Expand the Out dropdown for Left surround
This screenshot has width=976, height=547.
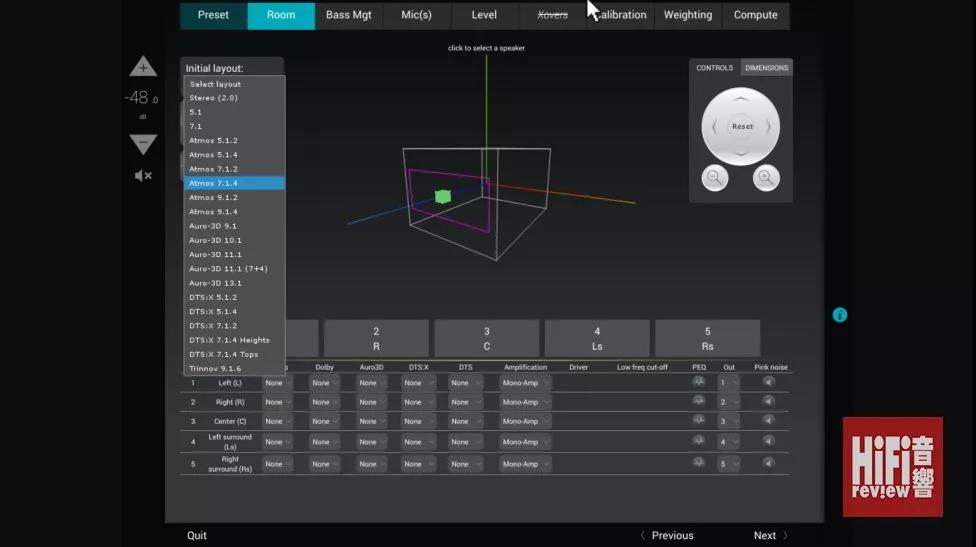pyautogui.click(x=730, y=442)
